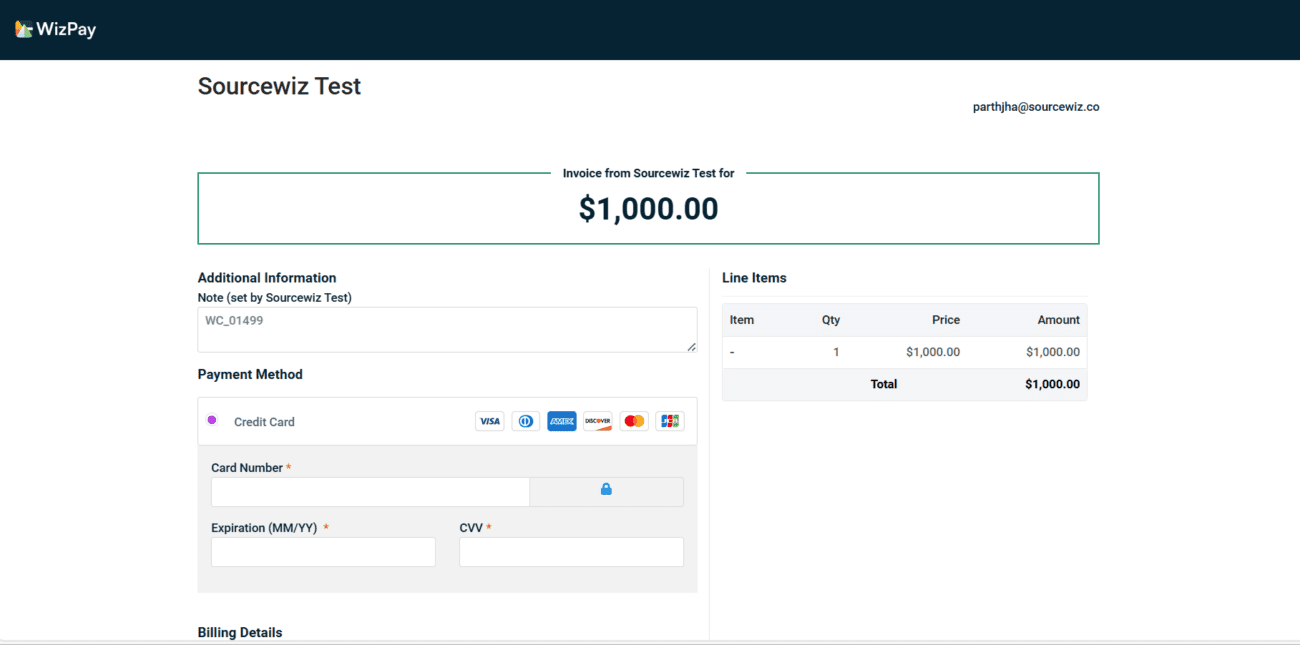Focus the Card Number input field
Viewport: 1300px width, 645px height.
(370, 492)
